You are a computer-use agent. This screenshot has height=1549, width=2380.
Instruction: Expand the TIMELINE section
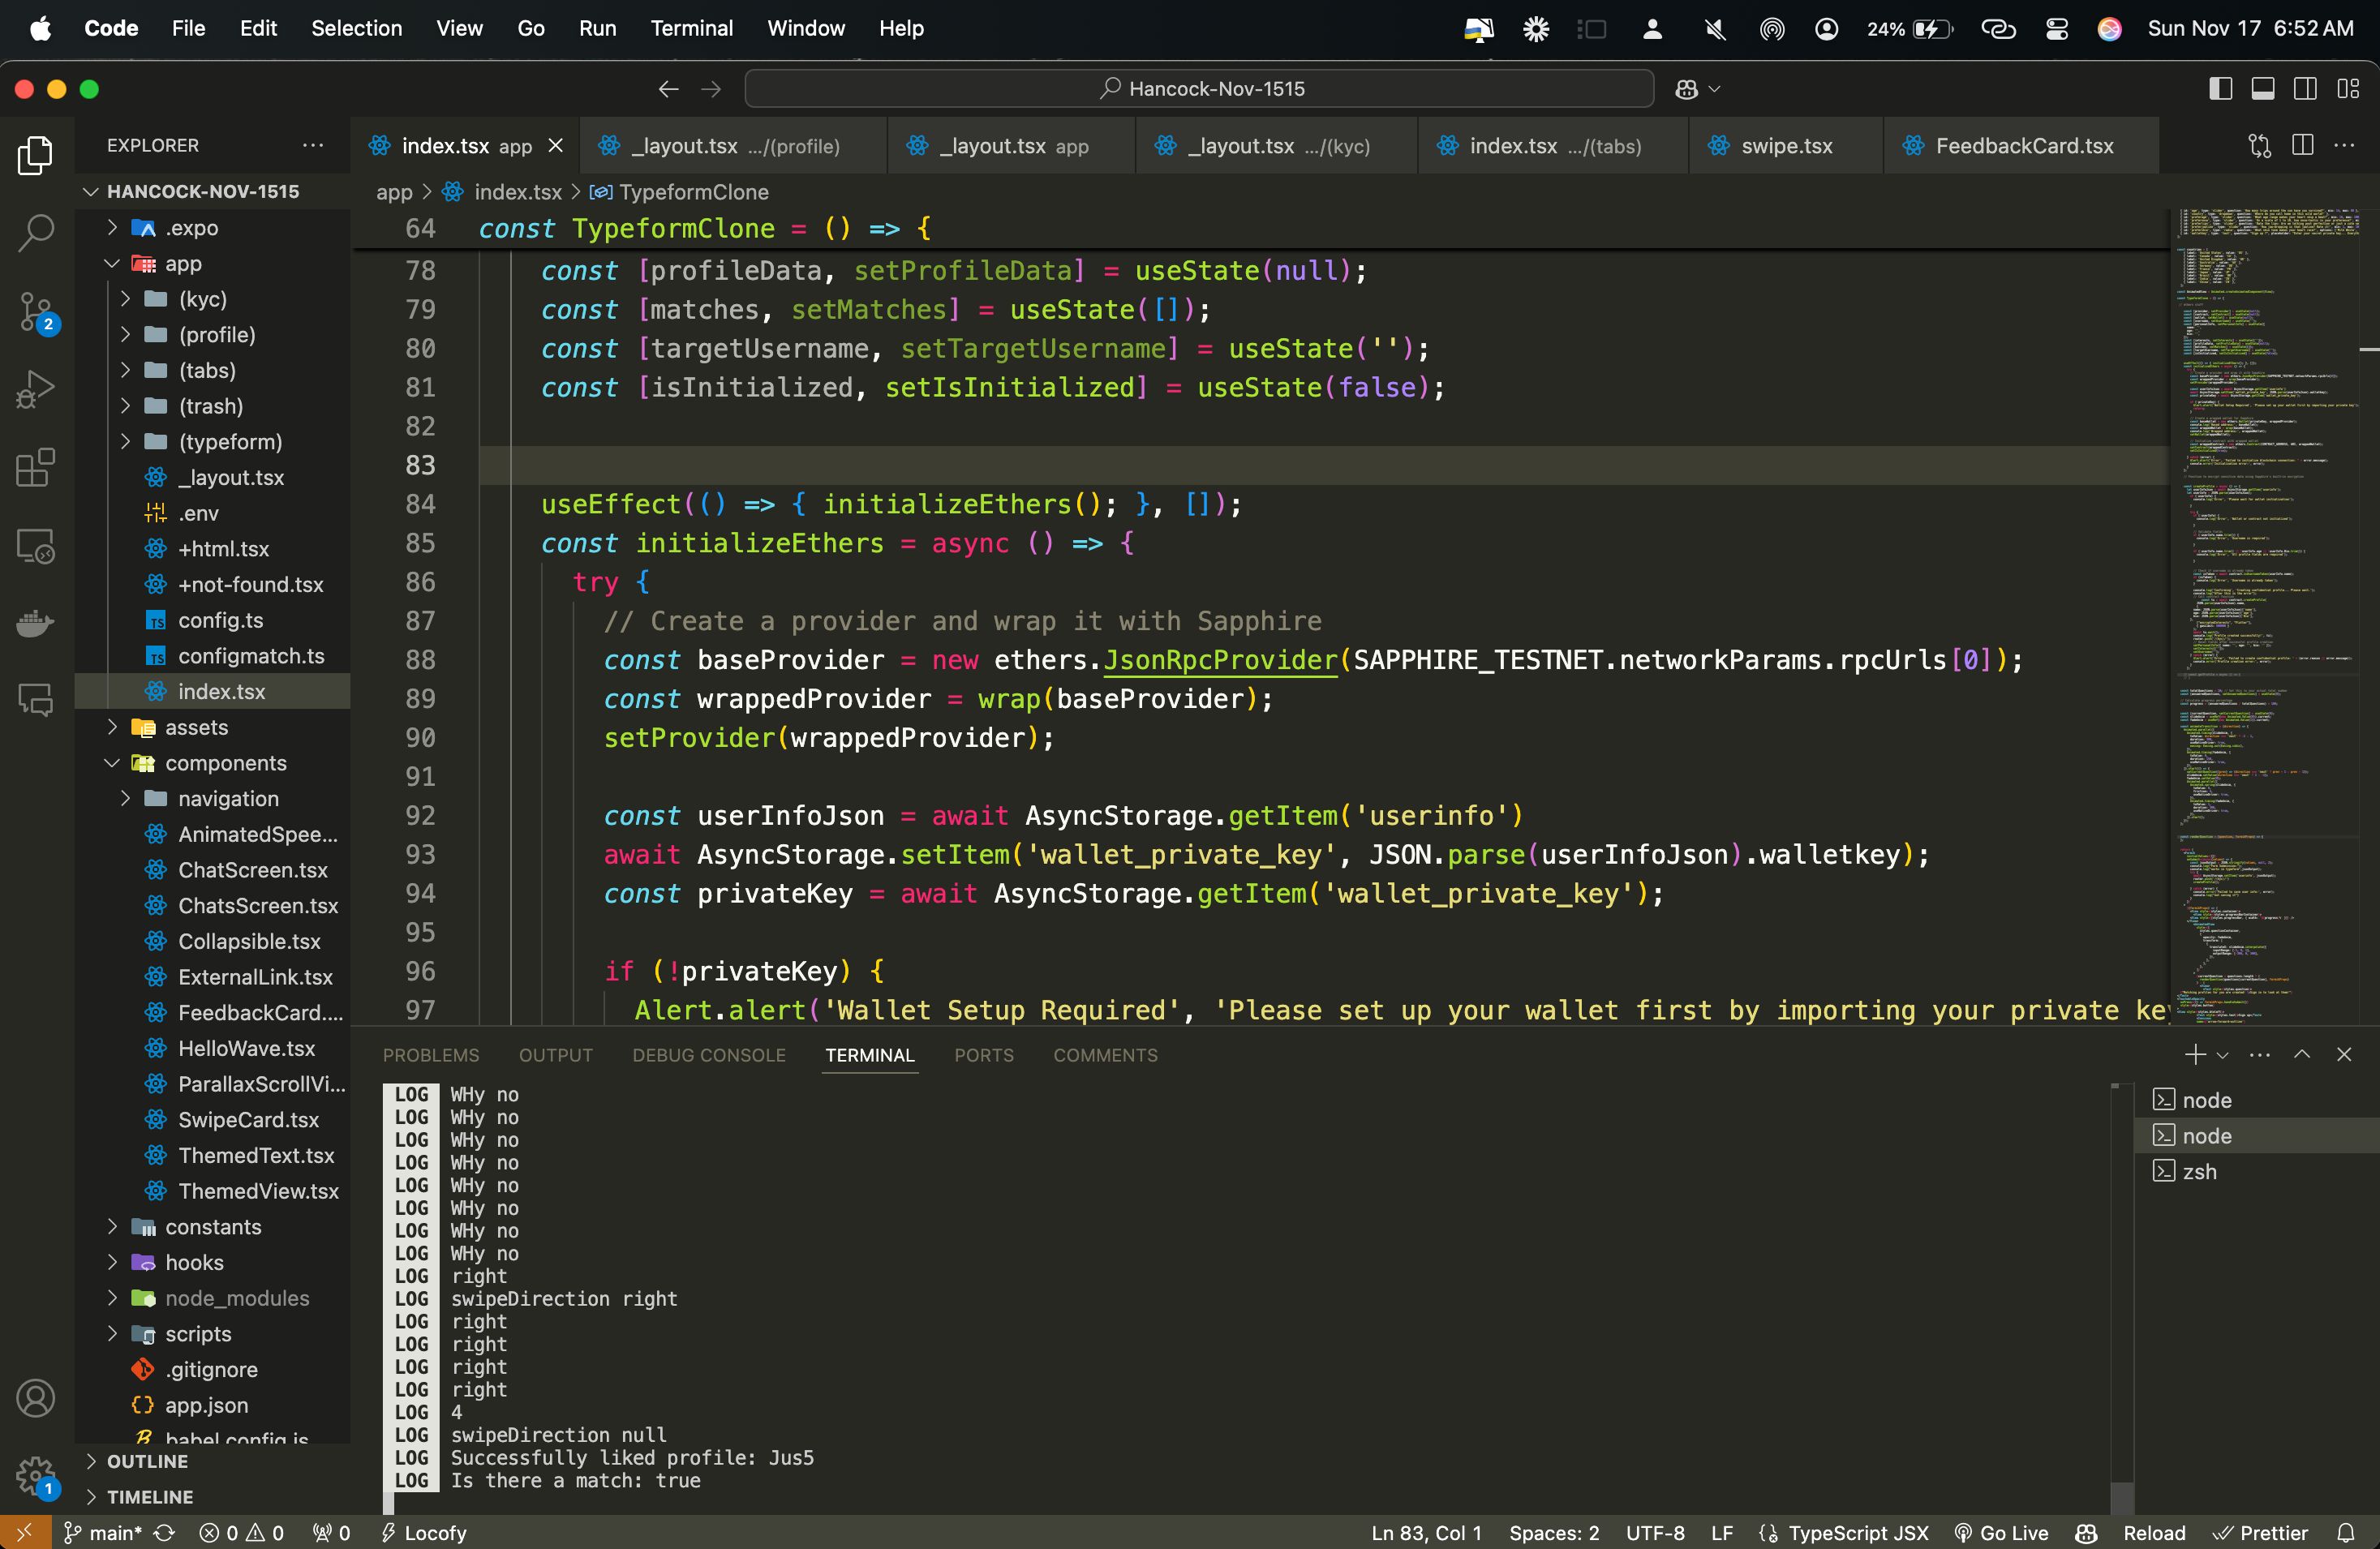[213, 1496]
